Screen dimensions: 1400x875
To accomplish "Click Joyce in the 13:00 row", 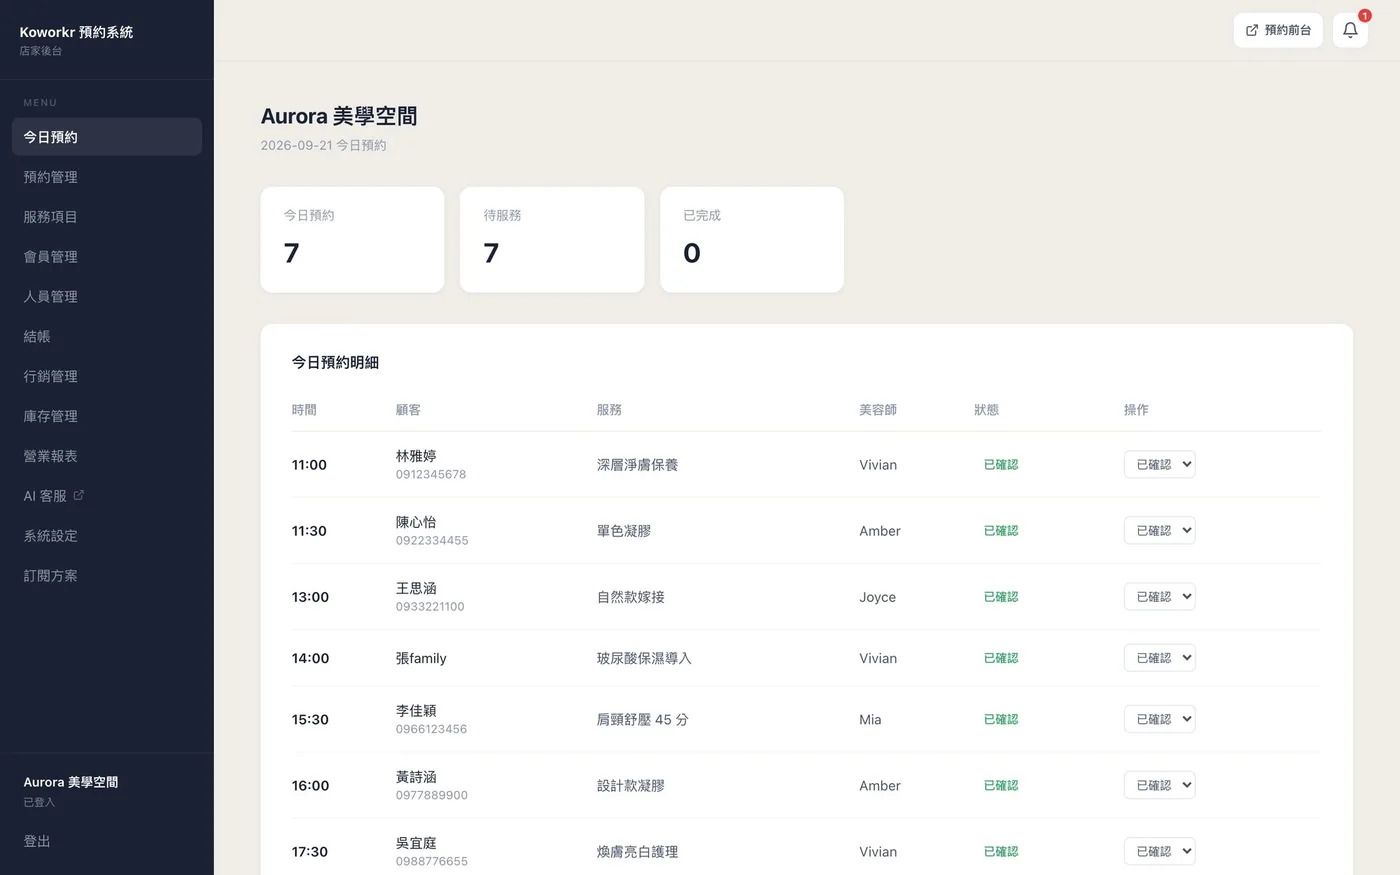I will coord(877,597).
